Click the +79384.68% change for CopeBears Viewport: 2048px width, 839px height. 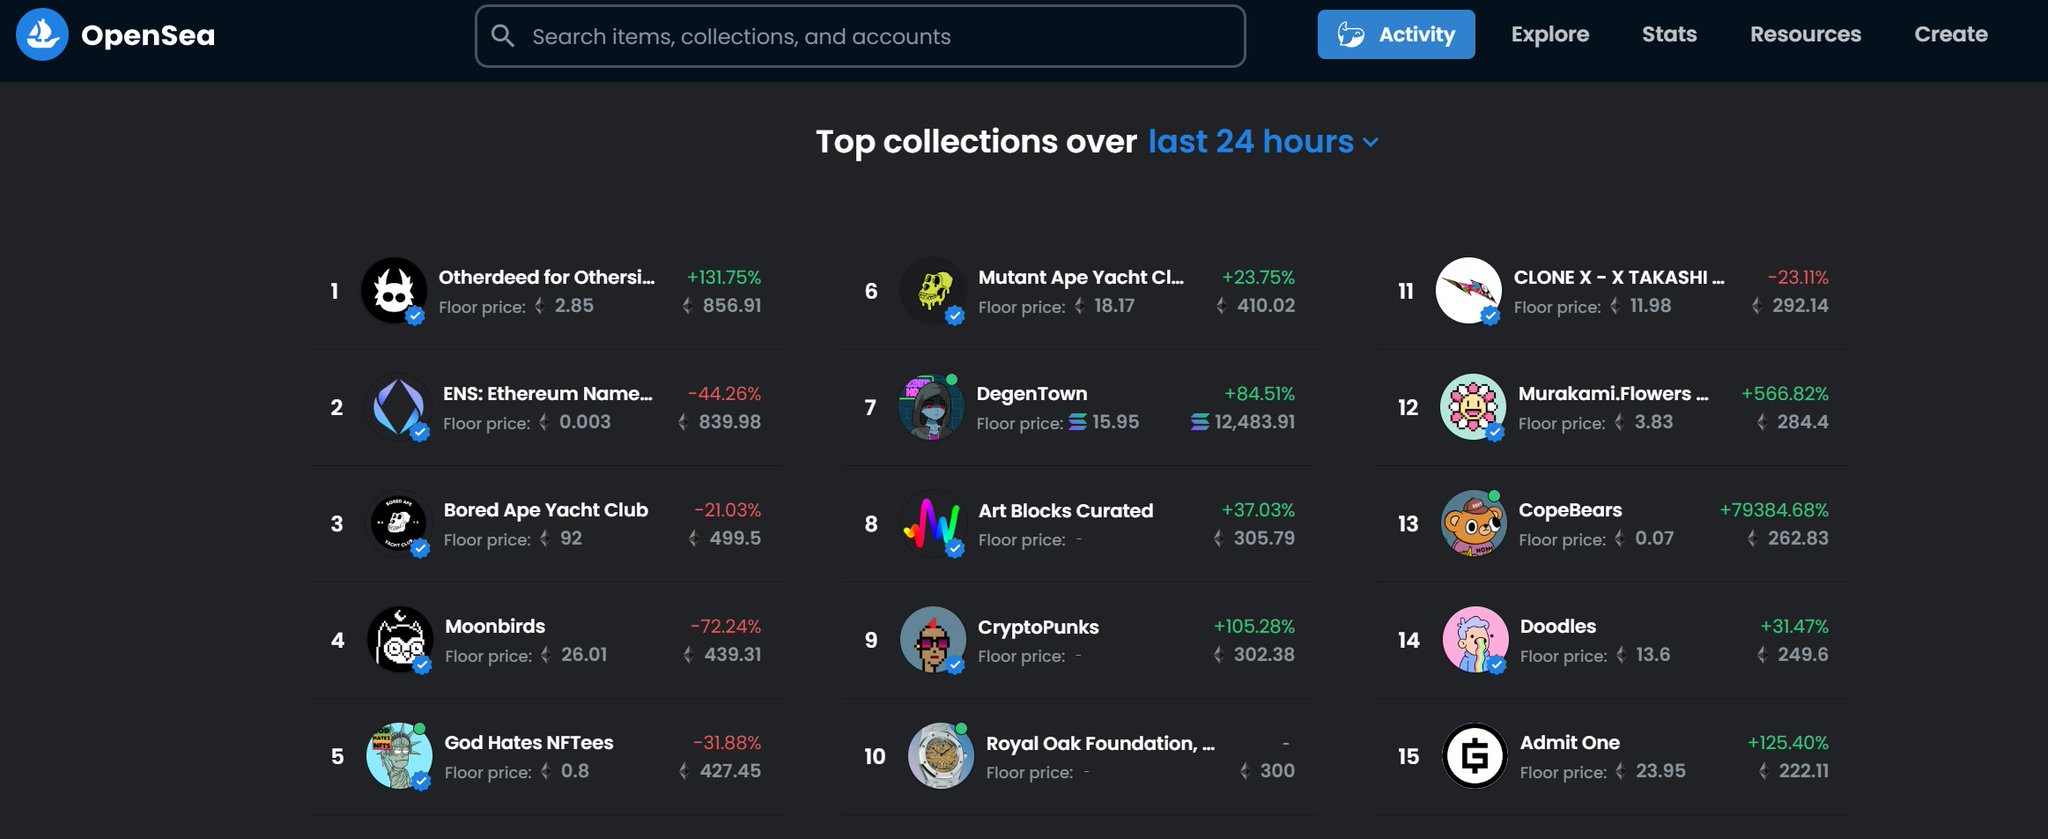coord(1774,510)
